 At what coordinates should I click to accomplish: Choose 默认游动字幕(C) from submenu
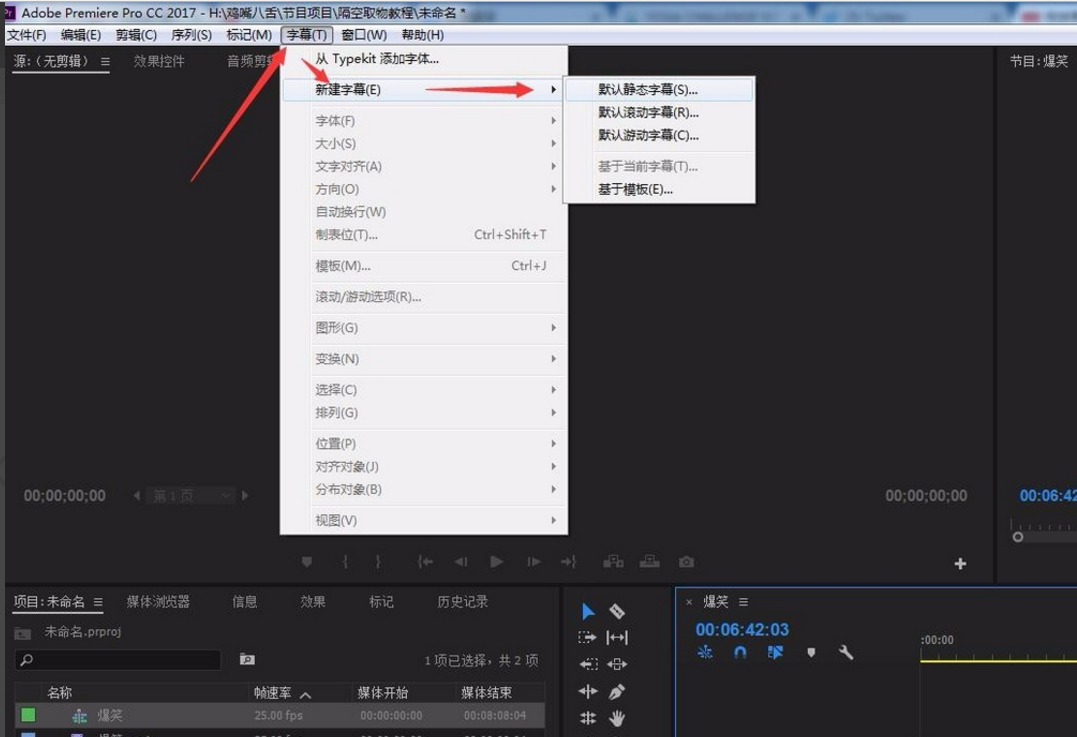[659, 135]
